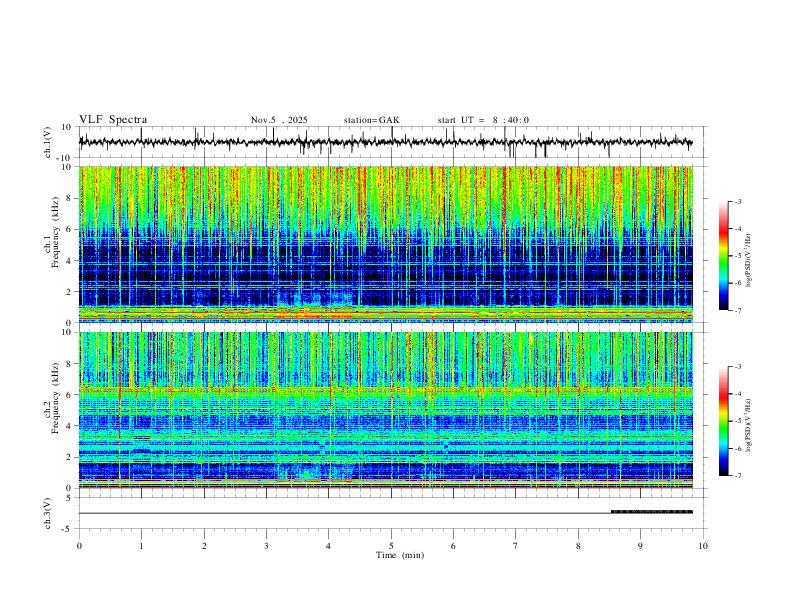
Task: Click the "-7" value on ch.1 color bar
Action: (737, 310)
